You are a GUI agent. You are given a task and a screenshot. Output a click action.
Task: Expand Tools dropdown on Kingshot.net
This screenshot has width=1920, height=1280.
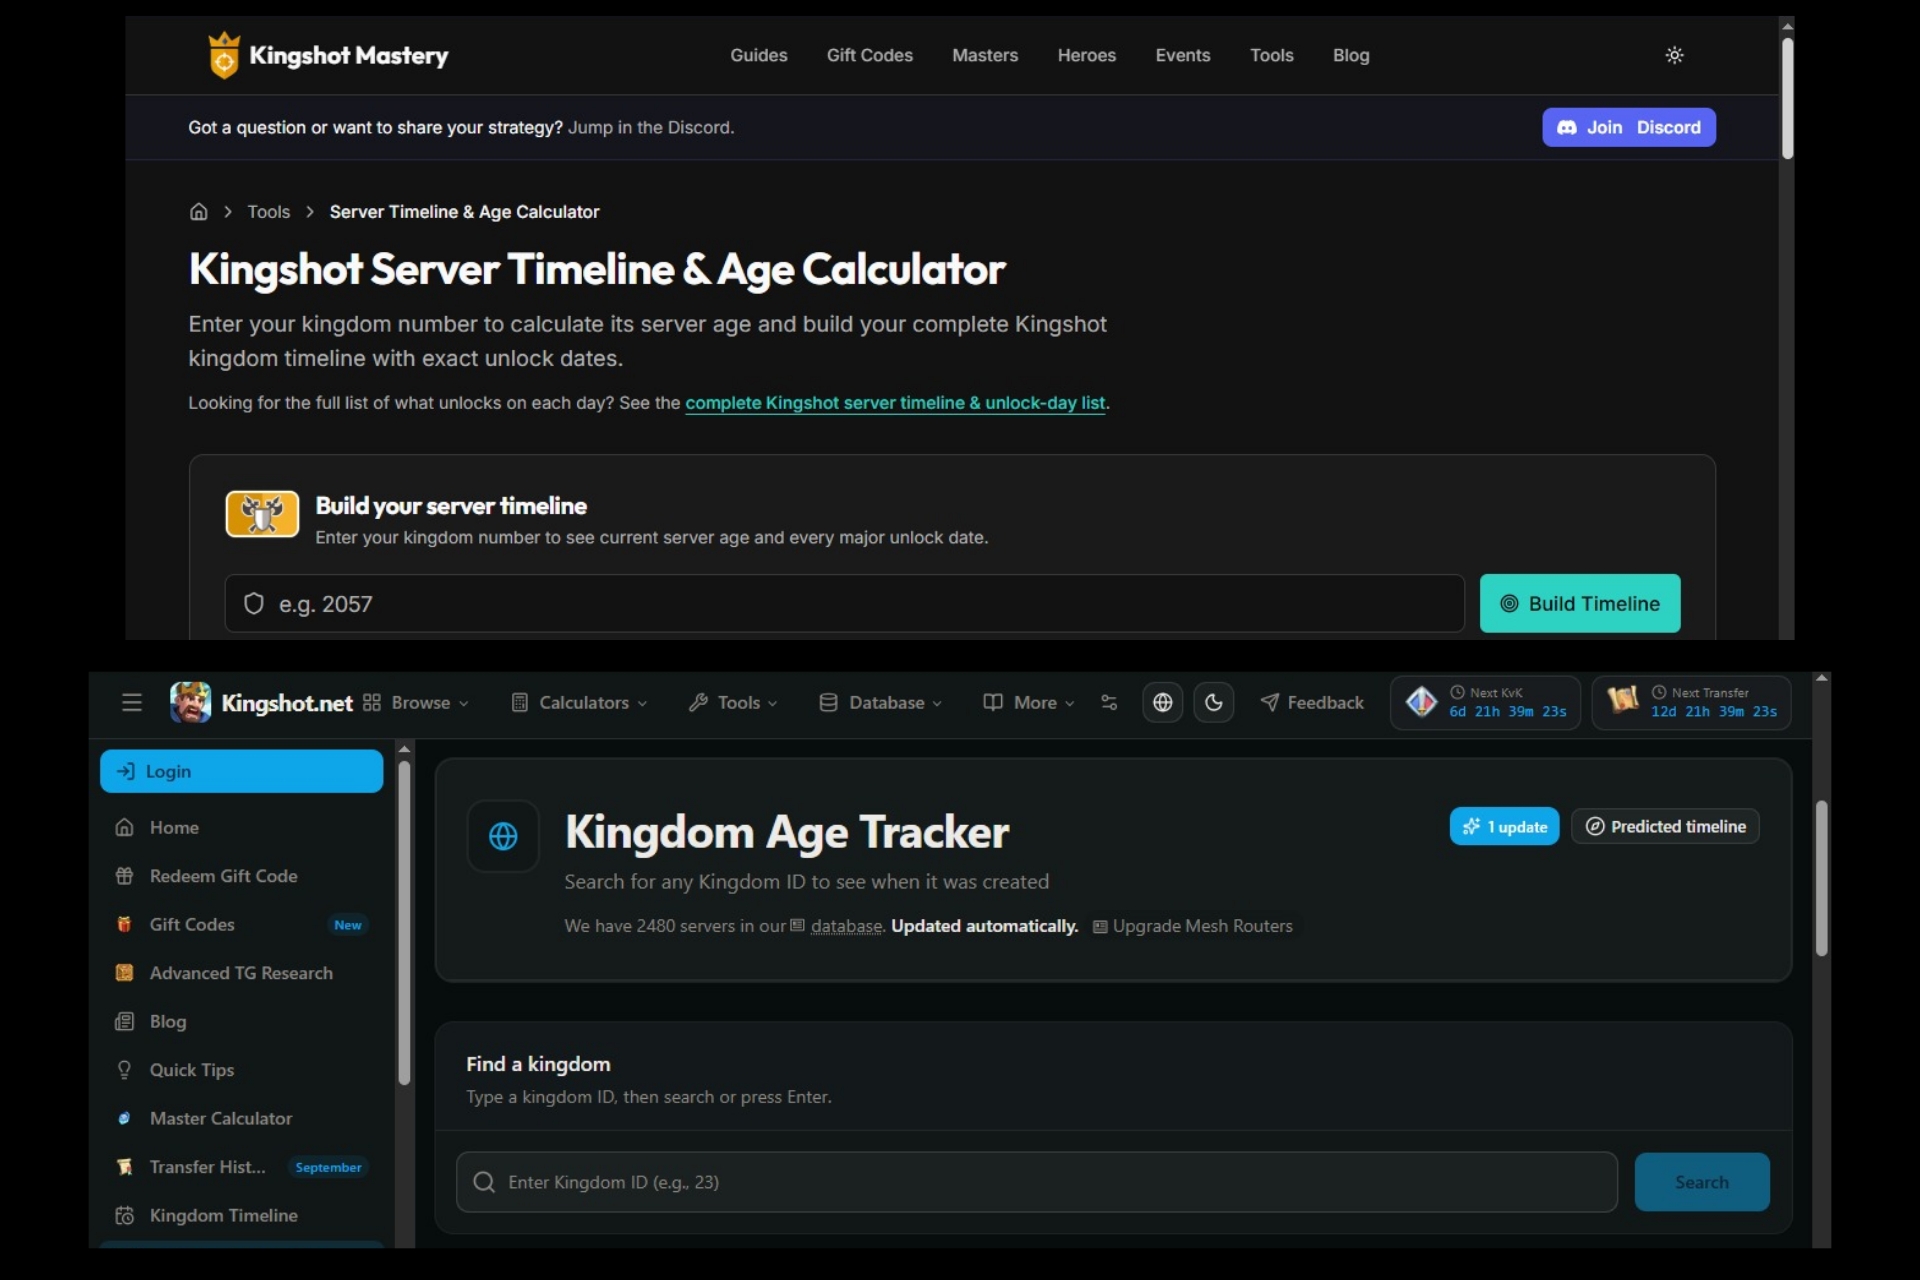[733, 702]
